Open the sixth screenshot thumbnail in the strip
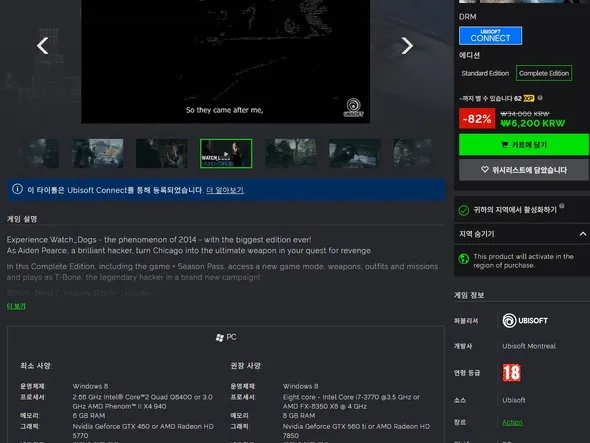The image size is (590, 443). (x=355, y=153)
